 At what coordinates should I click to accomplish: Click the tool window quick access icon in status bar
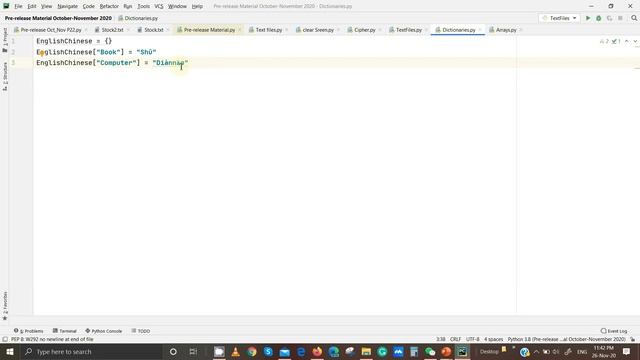coord(5,339)
